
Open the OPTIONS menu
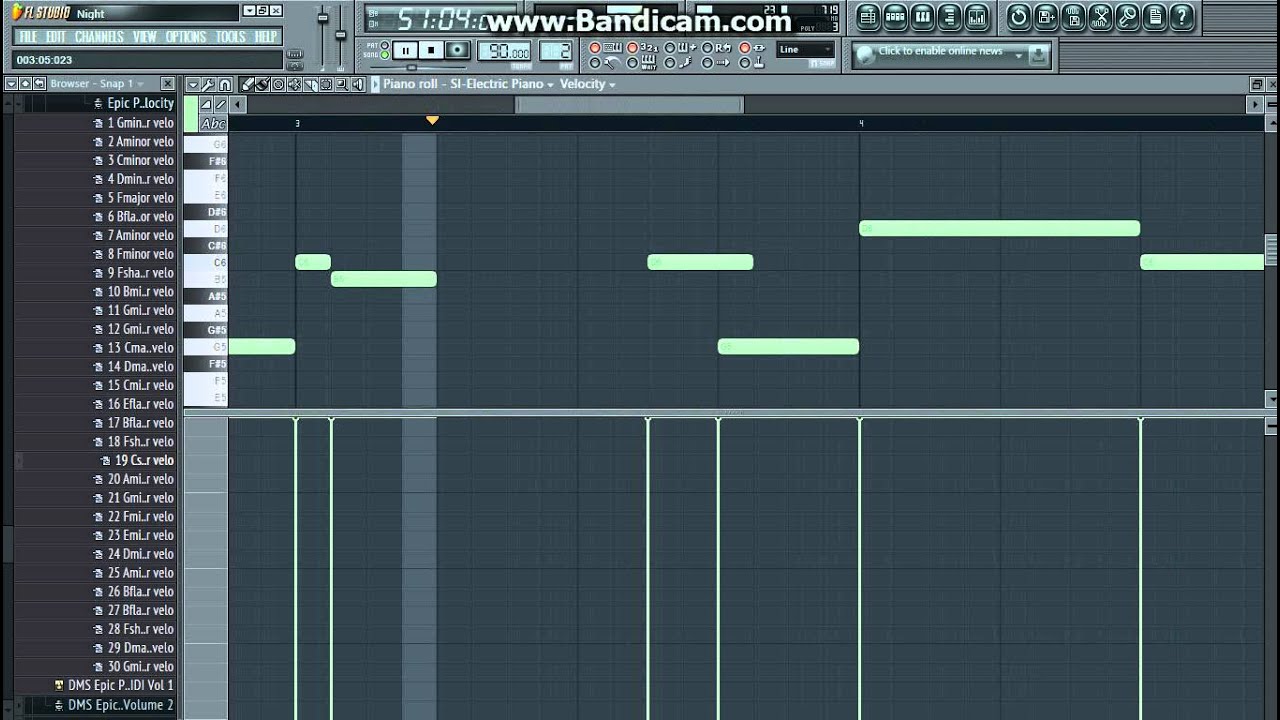point(185,37)
